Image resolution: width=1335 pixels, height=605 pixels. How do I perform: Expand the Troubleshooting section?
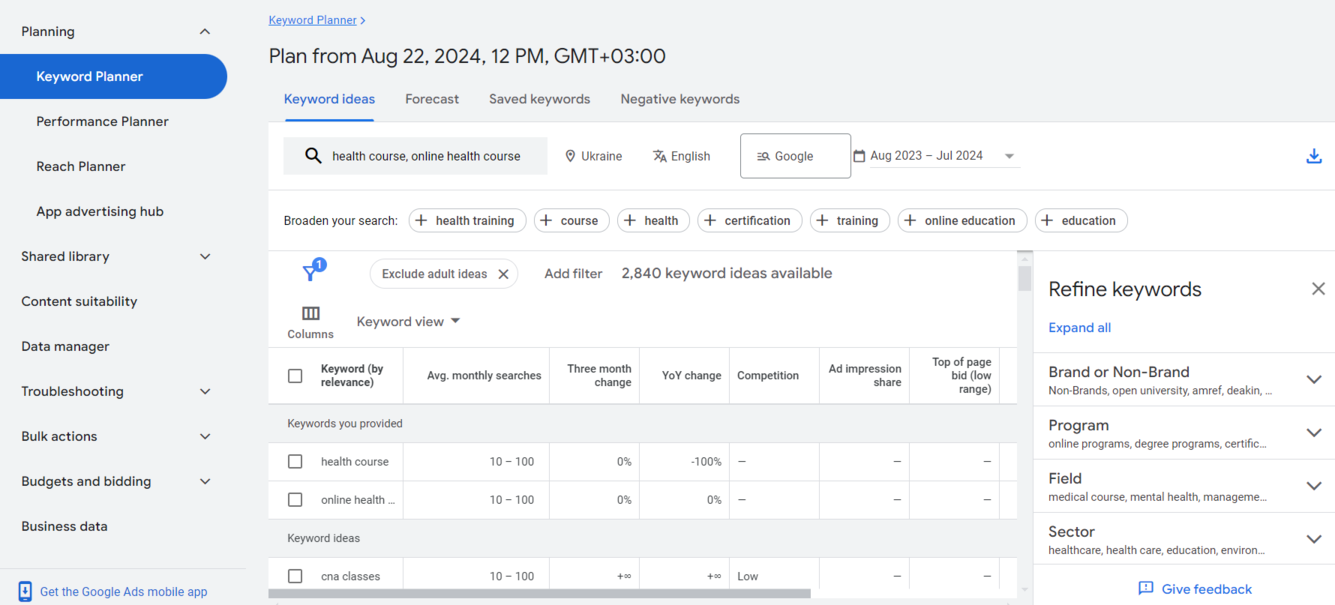coord(205,392)
